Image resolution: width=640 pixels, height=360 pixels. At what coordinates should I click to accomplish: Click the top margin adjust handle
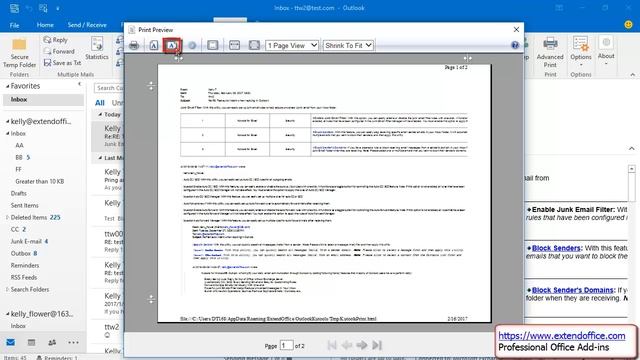pyautogui.click(x=151, y=86)
